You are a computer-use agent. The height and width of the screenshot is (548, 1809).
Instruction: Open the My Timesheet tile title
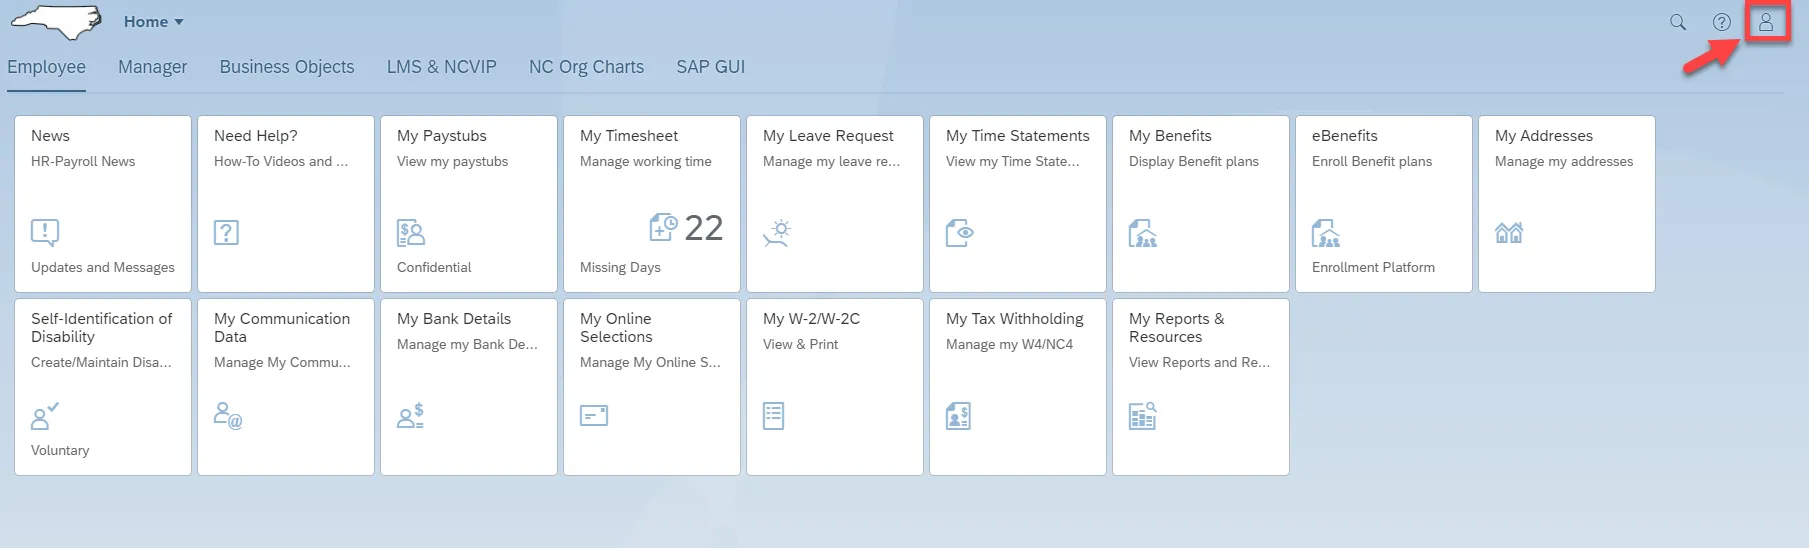point(629,136)
